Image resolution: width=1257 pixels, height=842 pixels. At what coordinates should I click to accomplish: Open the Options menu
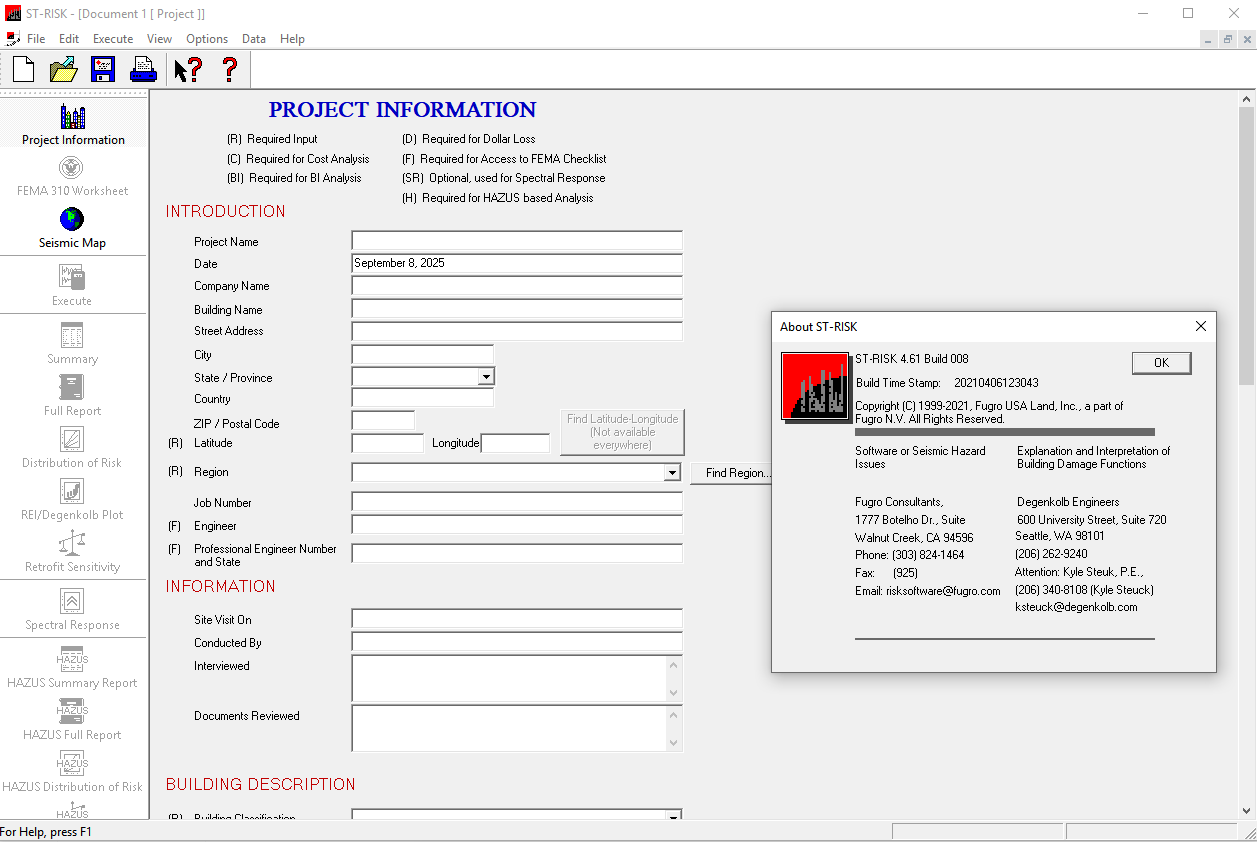(207, 39)
